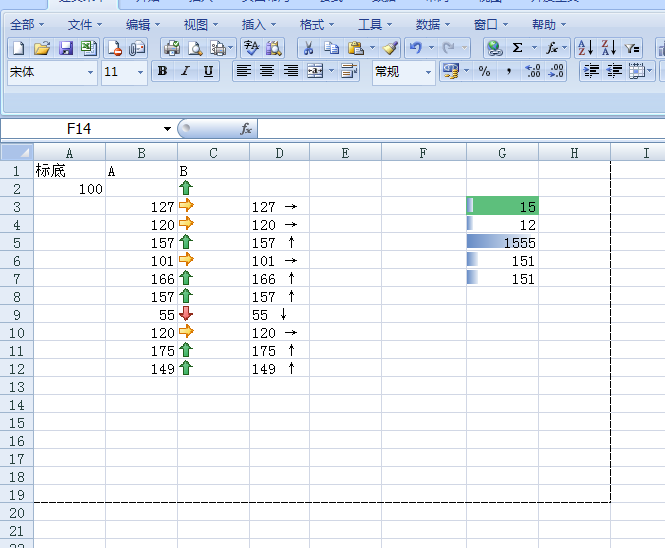Toggle Italic formatting

pyautogui.click(x=185, y=71)
